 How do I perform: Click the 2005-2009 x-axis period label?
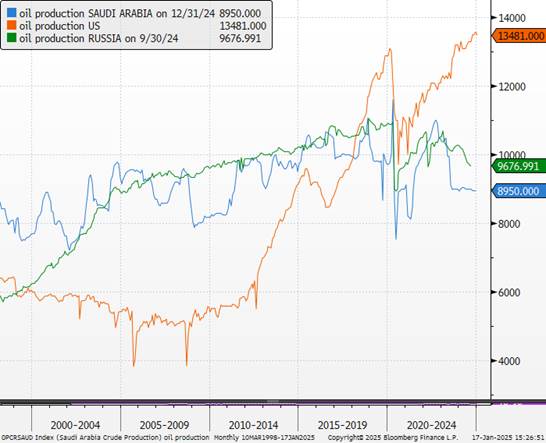click(164, 425)
